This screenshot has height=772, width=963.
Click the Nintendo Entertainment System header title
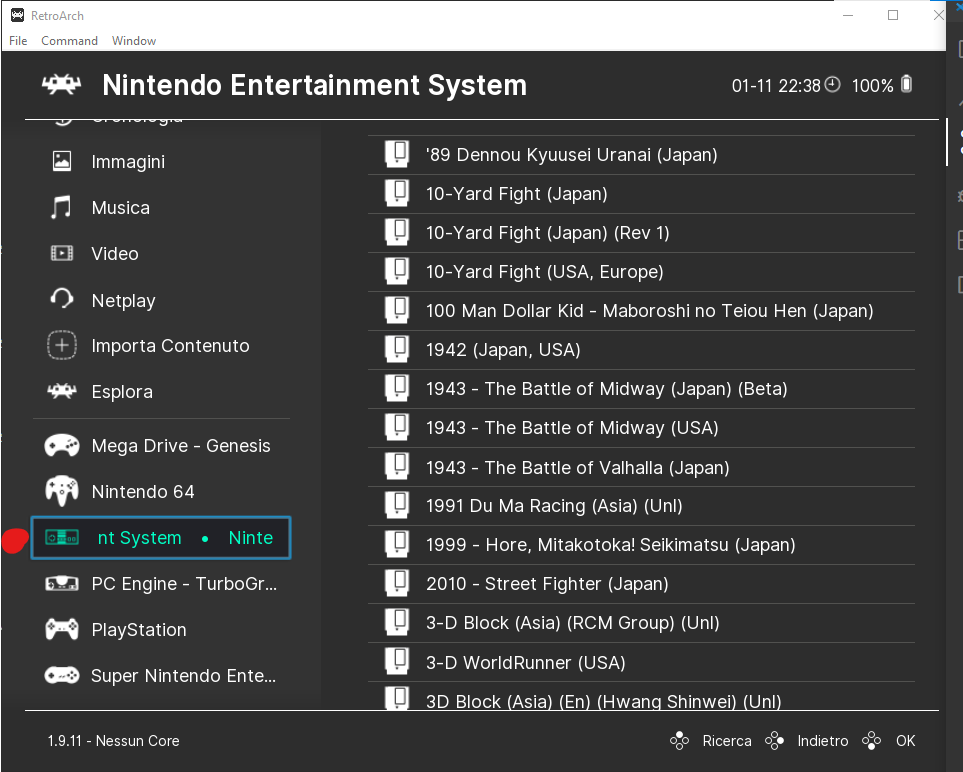tap(315, 85)
